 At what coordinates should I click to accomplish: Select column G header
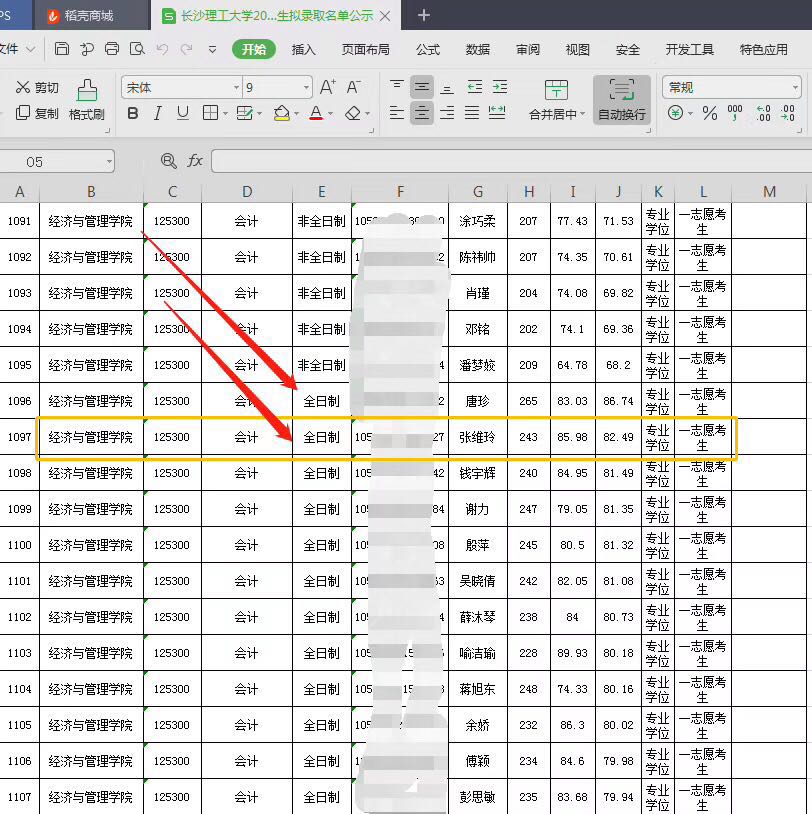478,192
